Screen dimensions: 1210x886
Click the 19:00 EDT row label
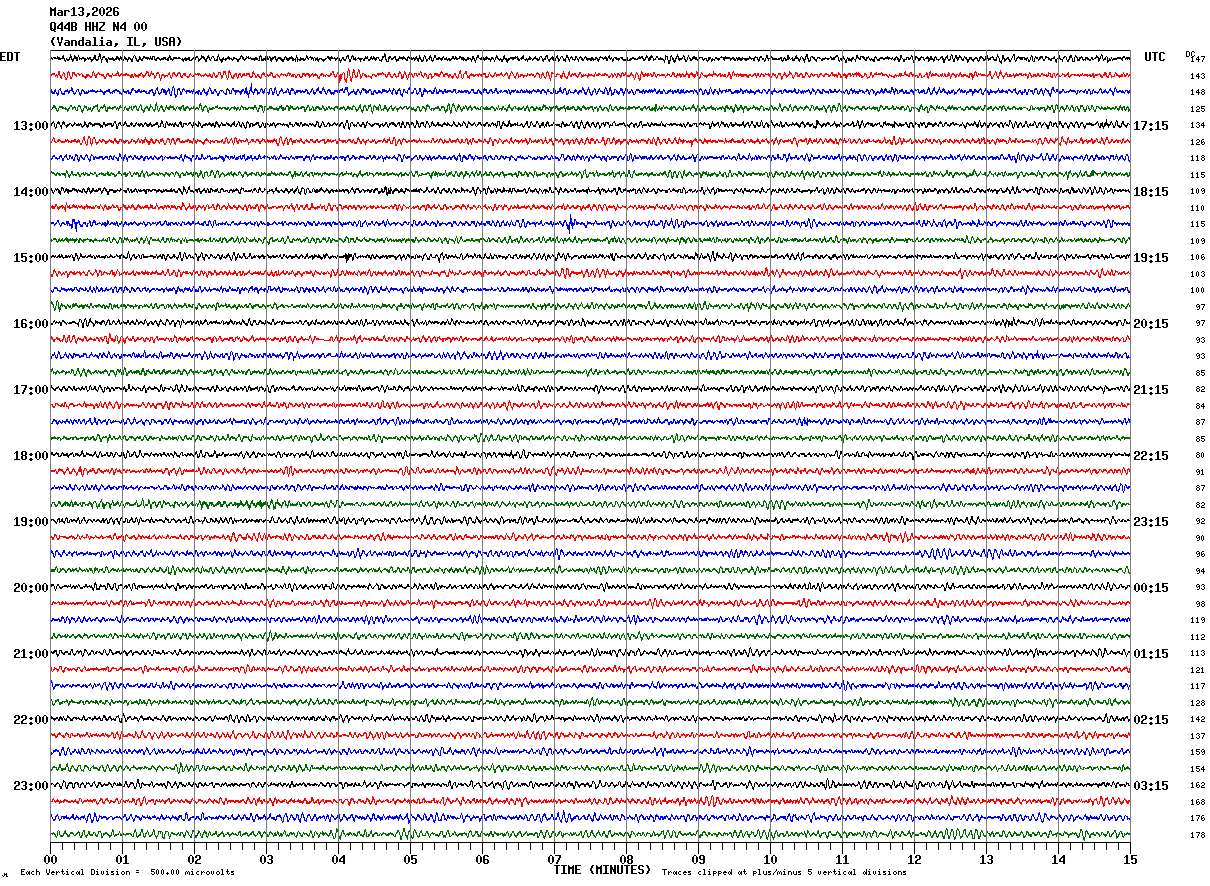pos(30,522)
